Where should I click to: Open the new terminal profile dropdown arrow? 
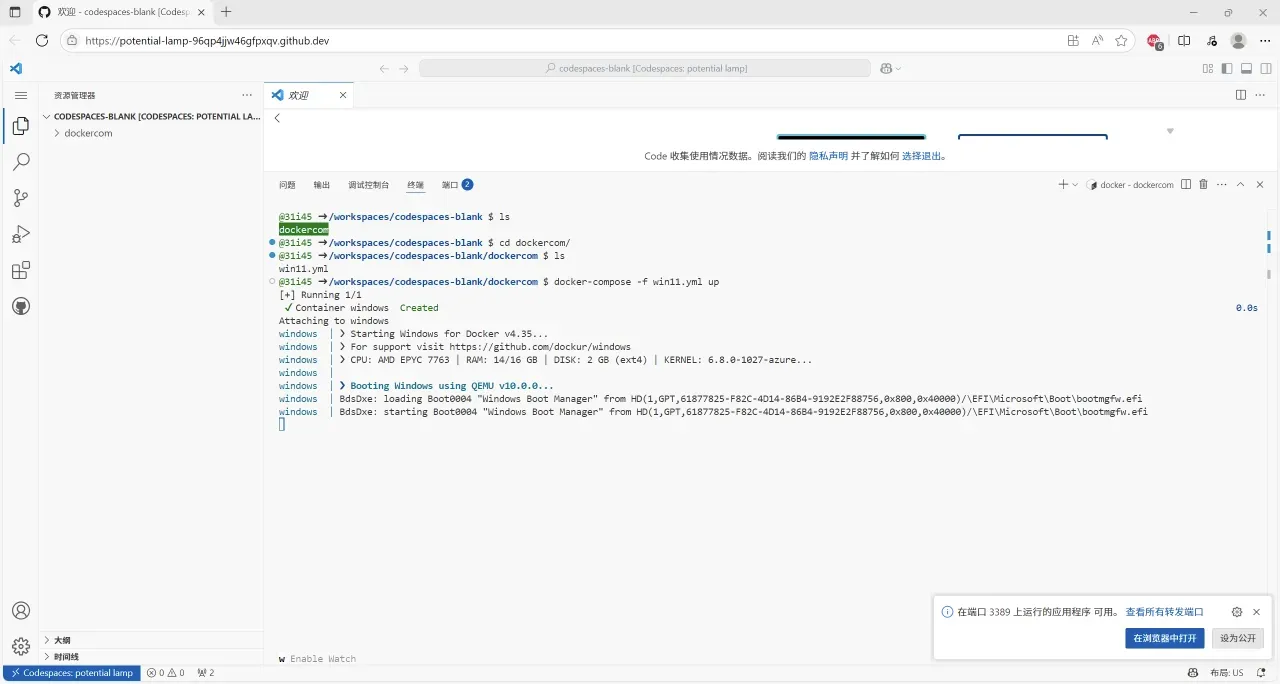[x=1075, y=185]
